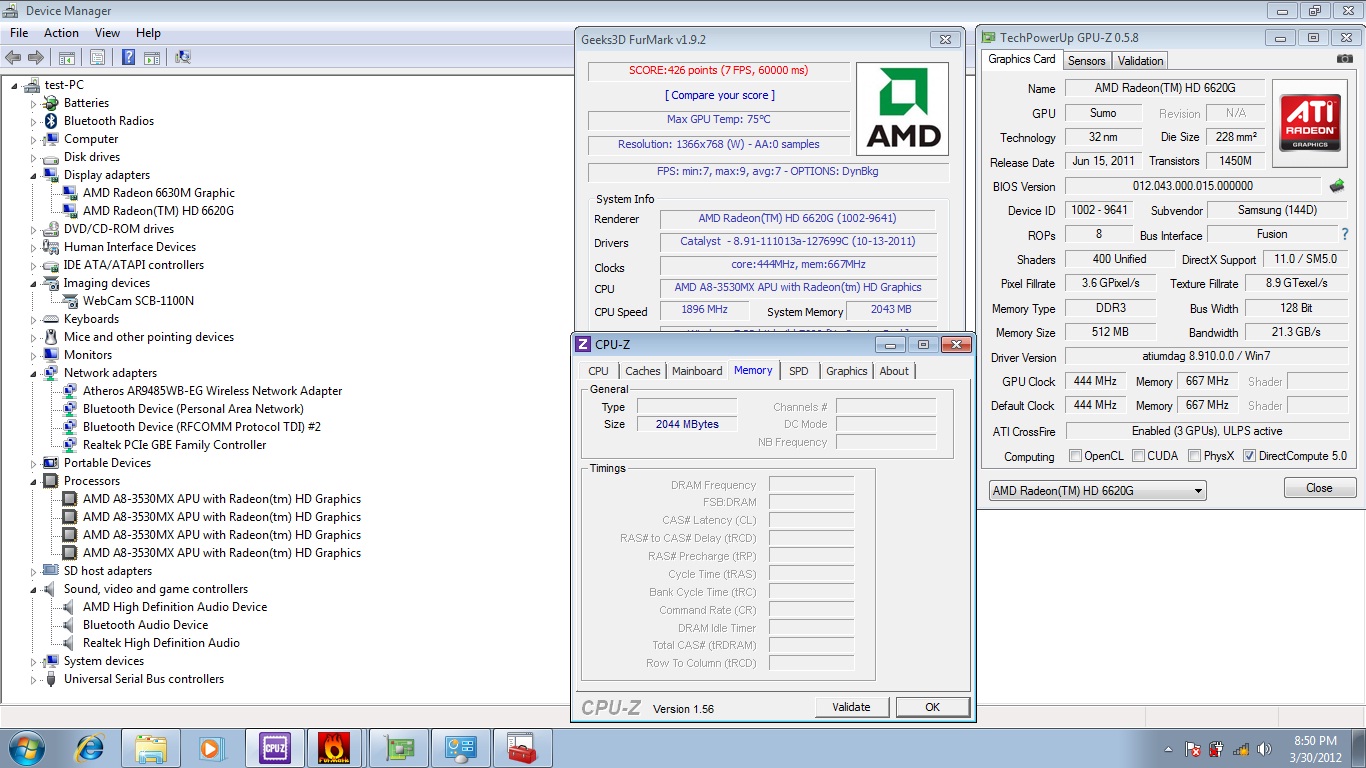Collapse the Network adapters node
The height and width of the screenshot is (768, 1366).
coord(33,373)
